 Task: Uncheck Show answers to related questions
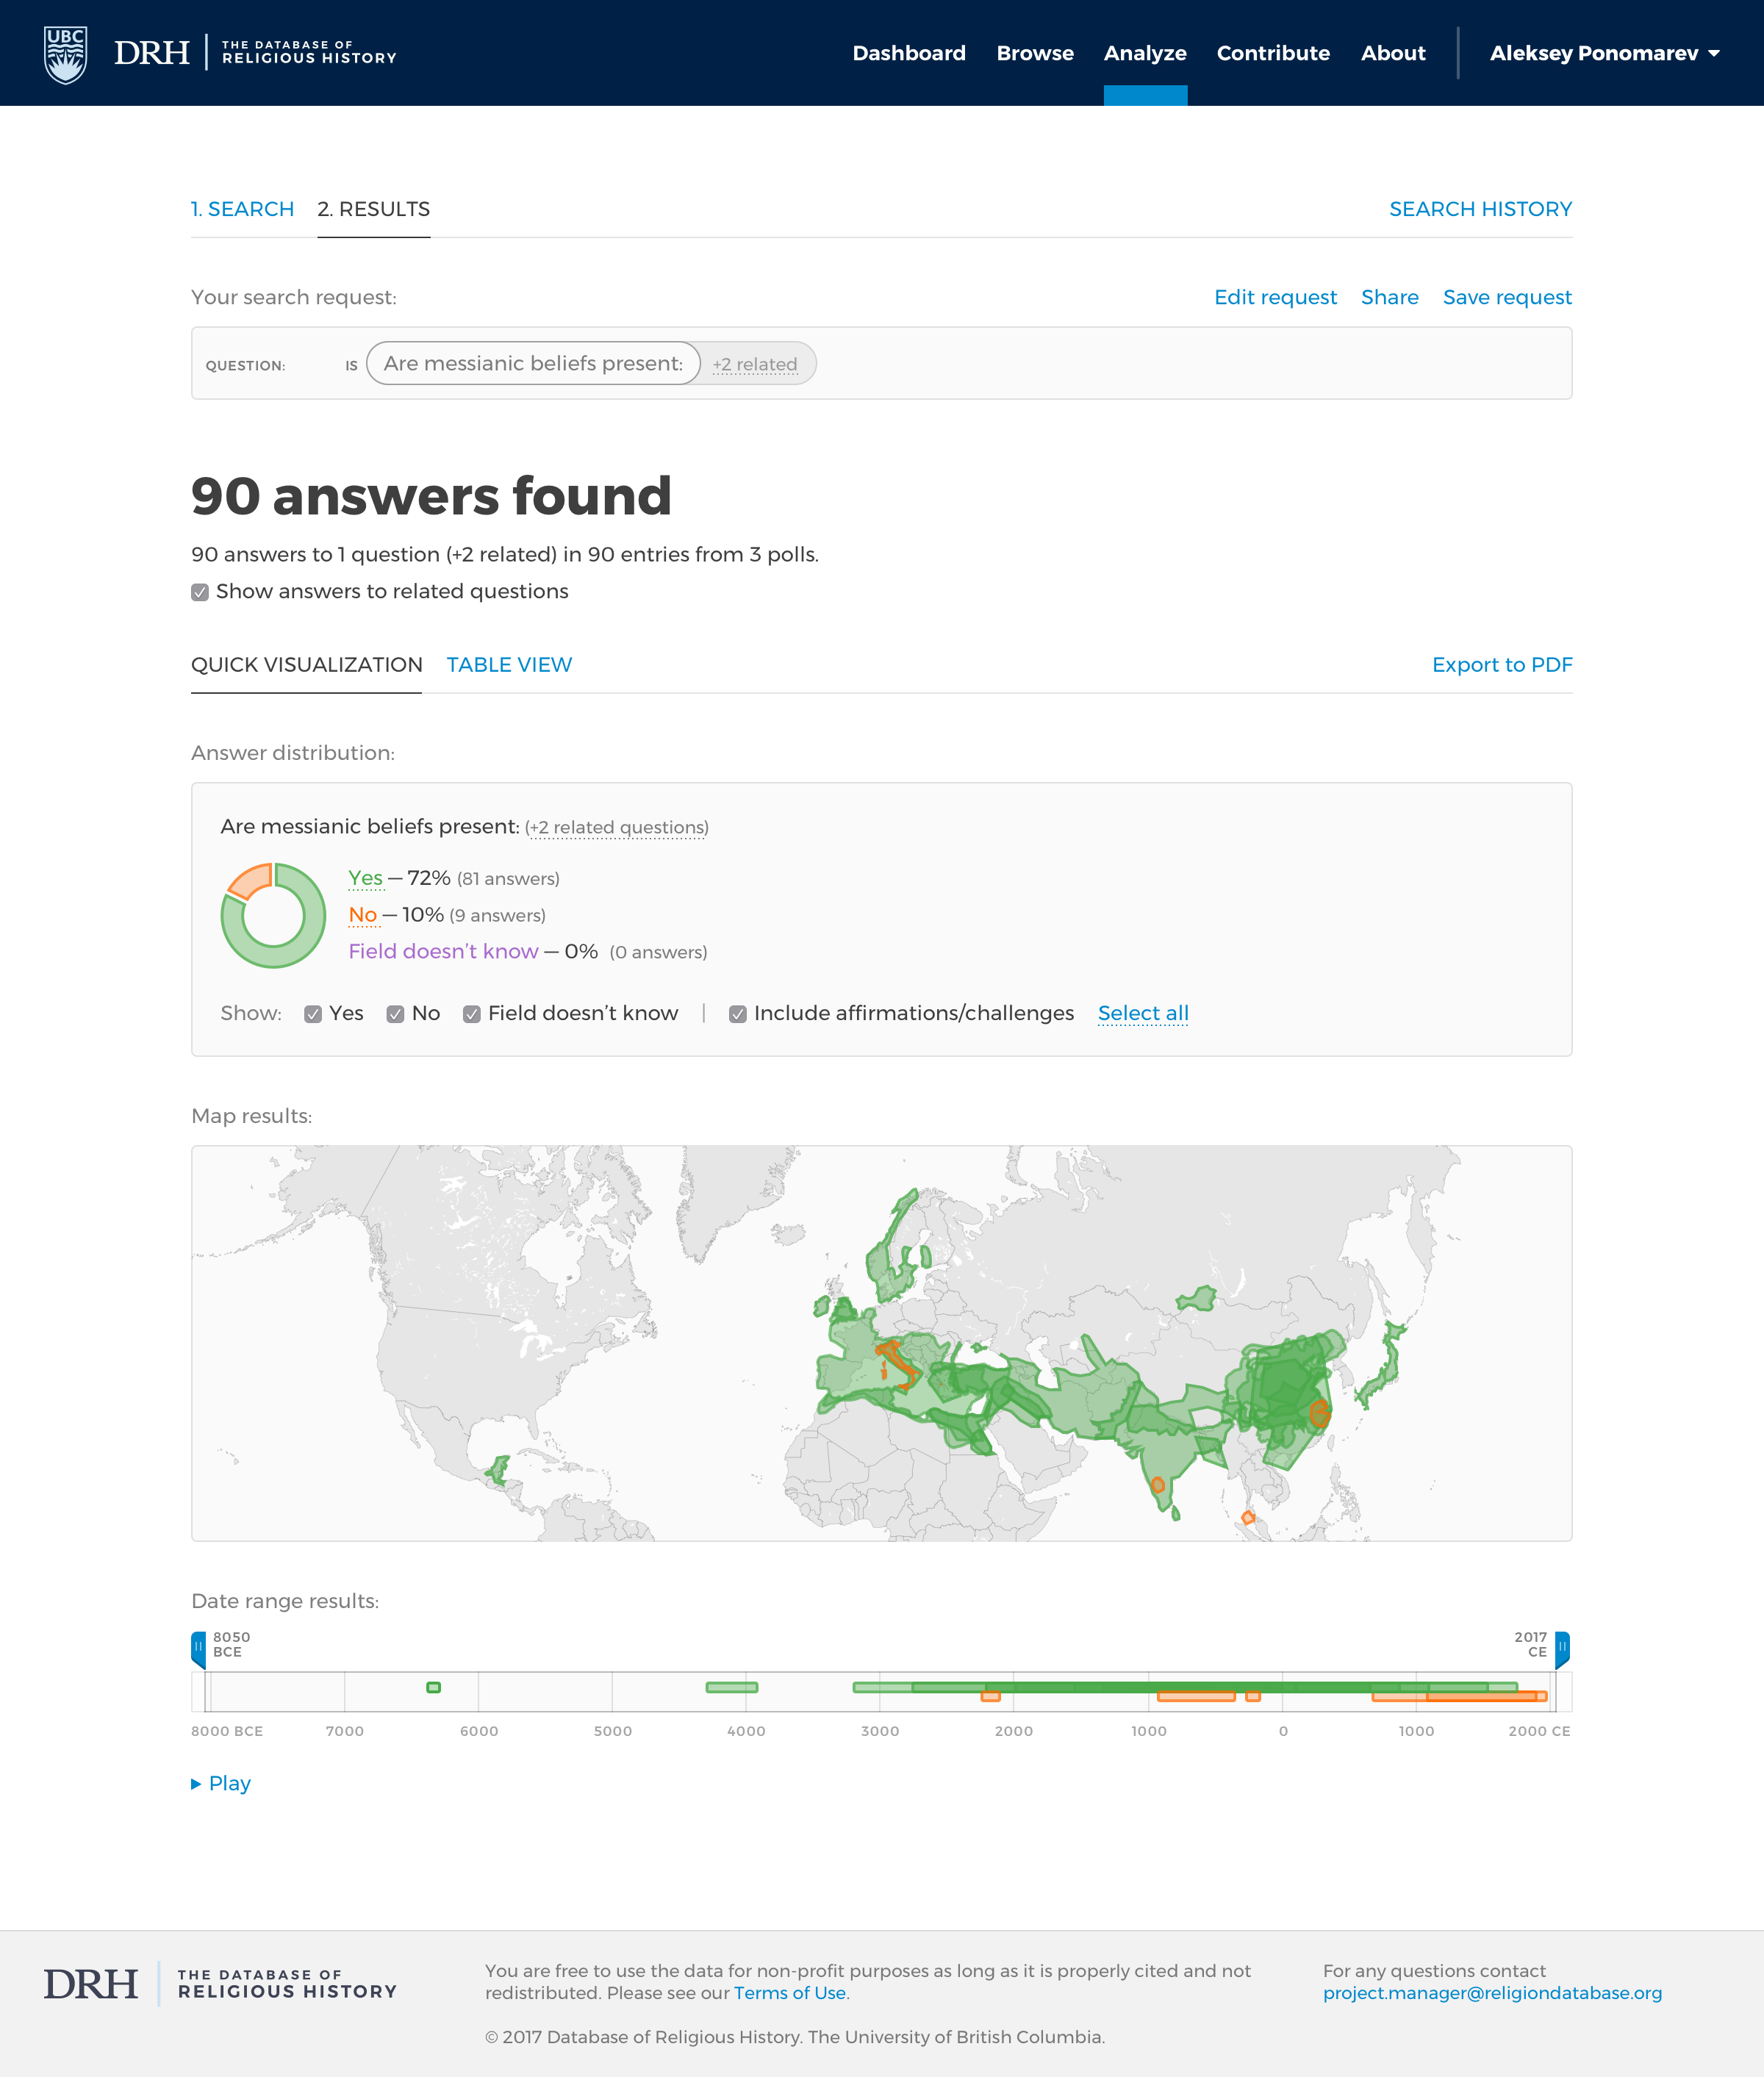tap(200, 592)
